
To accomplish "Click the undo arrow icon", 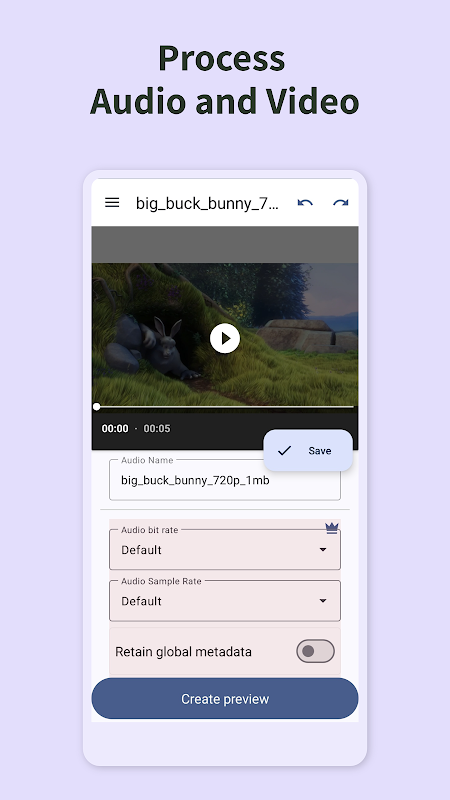I will click(x=305, y=203).
